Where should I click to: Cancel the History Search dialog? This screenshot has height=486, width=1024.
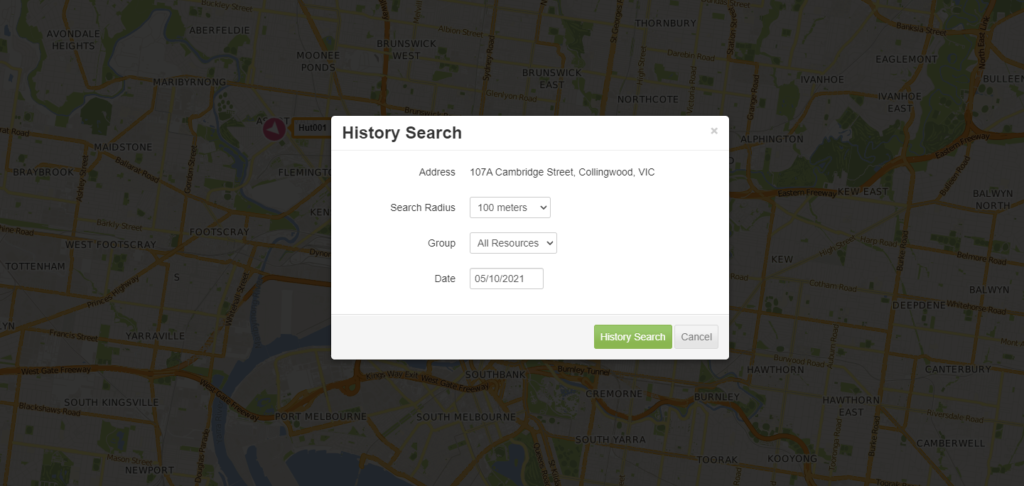(696, 337)
